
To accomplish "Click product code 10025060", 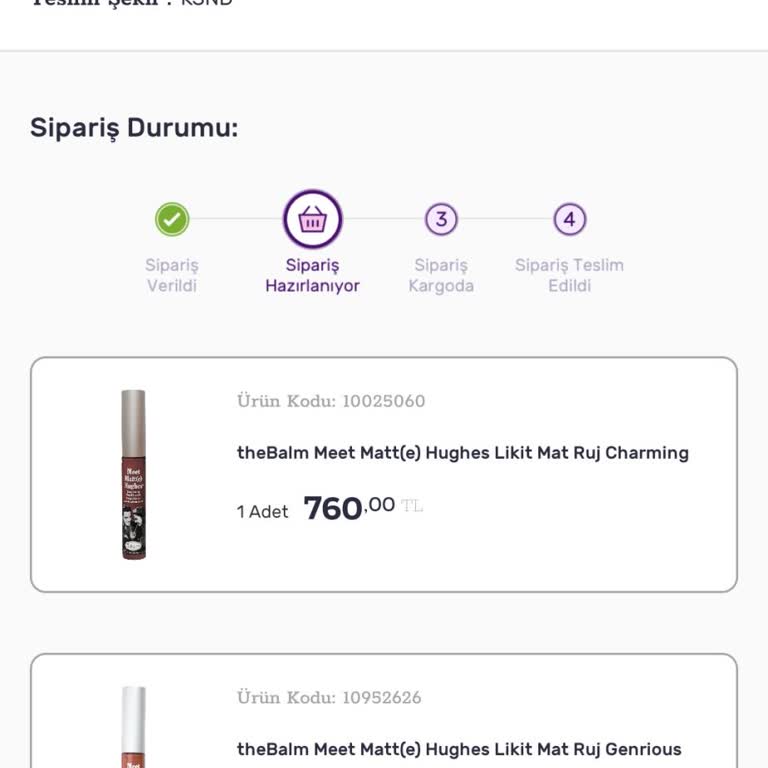I will pyautogui.click(x=331, y=401).
